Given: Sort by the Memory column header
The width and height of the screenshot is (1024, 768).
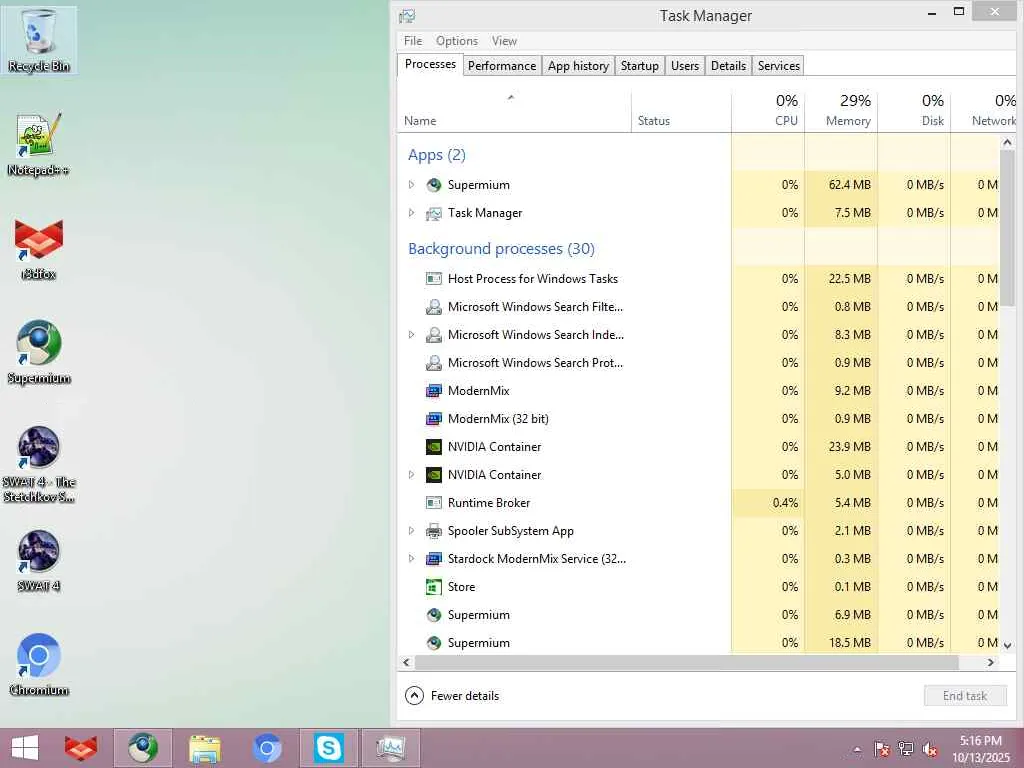Looking at the screenshot, I should (841, 112).
